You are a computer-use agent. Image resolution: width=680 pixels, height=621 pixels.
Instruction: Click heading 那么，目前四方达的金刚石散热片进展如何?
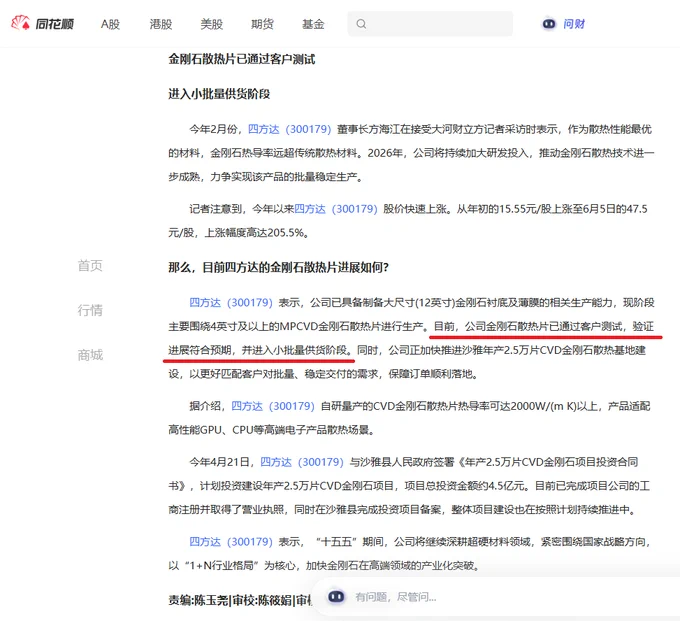click(278, 267)
